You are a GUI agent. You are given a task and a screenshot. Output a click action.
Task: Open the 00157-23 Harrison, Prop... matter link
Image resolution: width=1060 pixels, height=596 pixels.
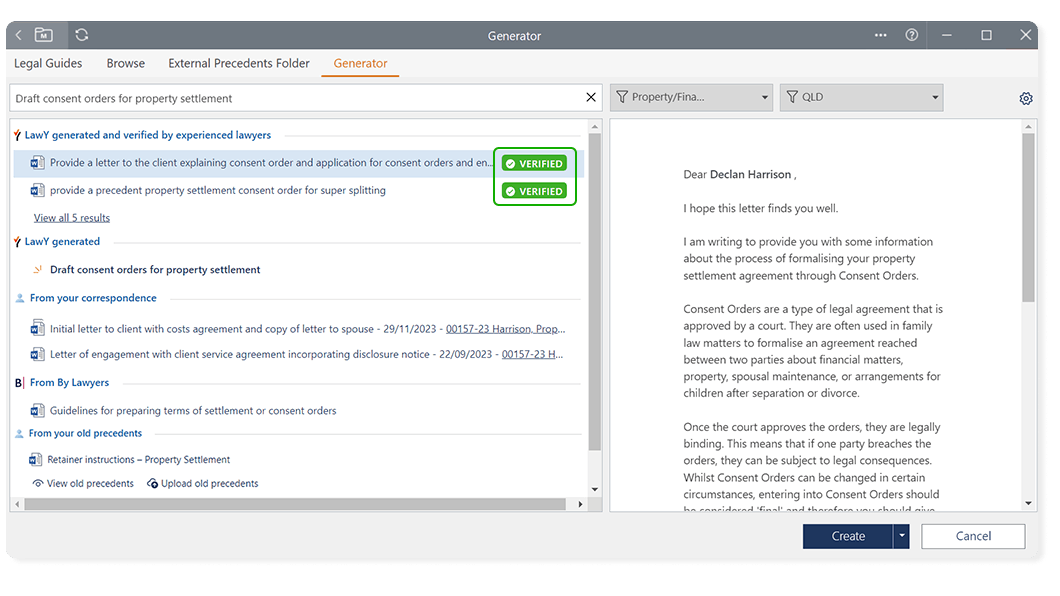pyautogui.click(x=505, y=329)
